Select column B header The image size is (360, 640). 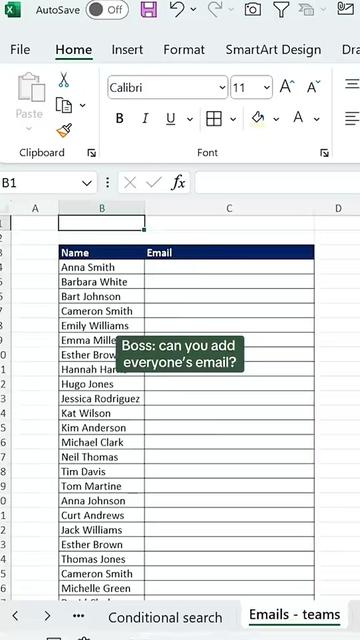[x=102, y=209]
